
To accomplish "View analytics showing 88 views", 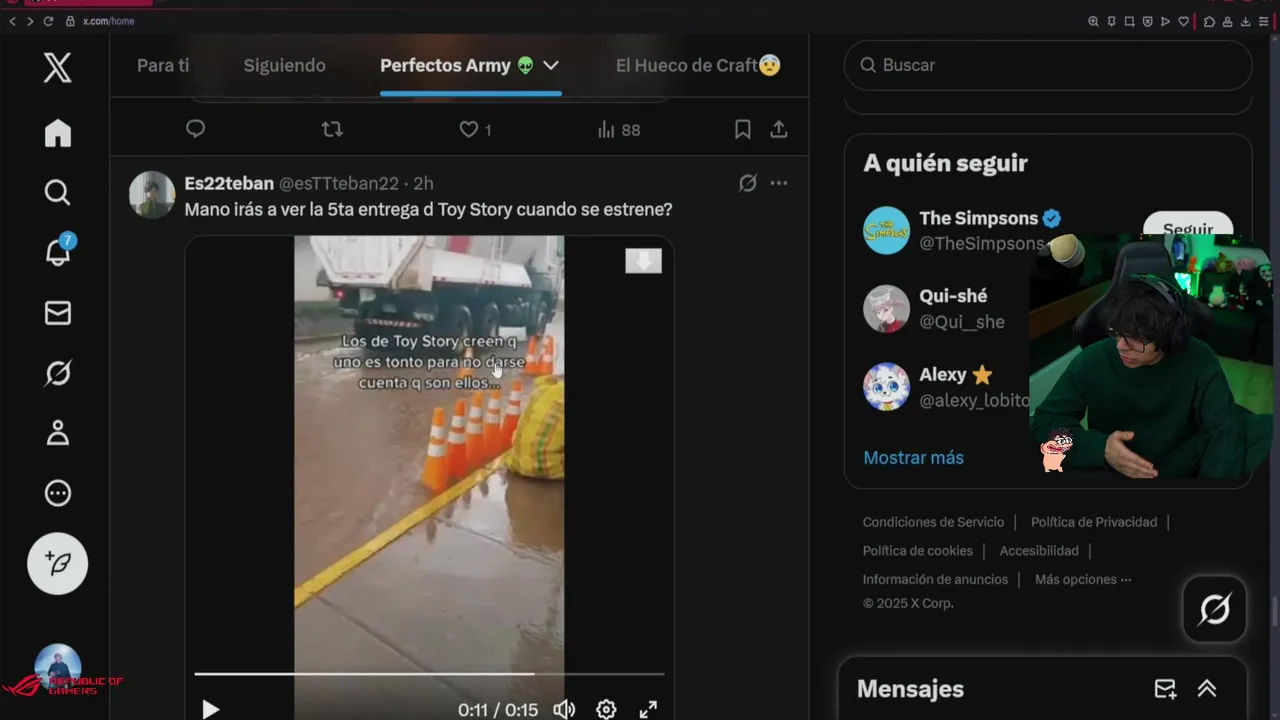I will point(618,129).
